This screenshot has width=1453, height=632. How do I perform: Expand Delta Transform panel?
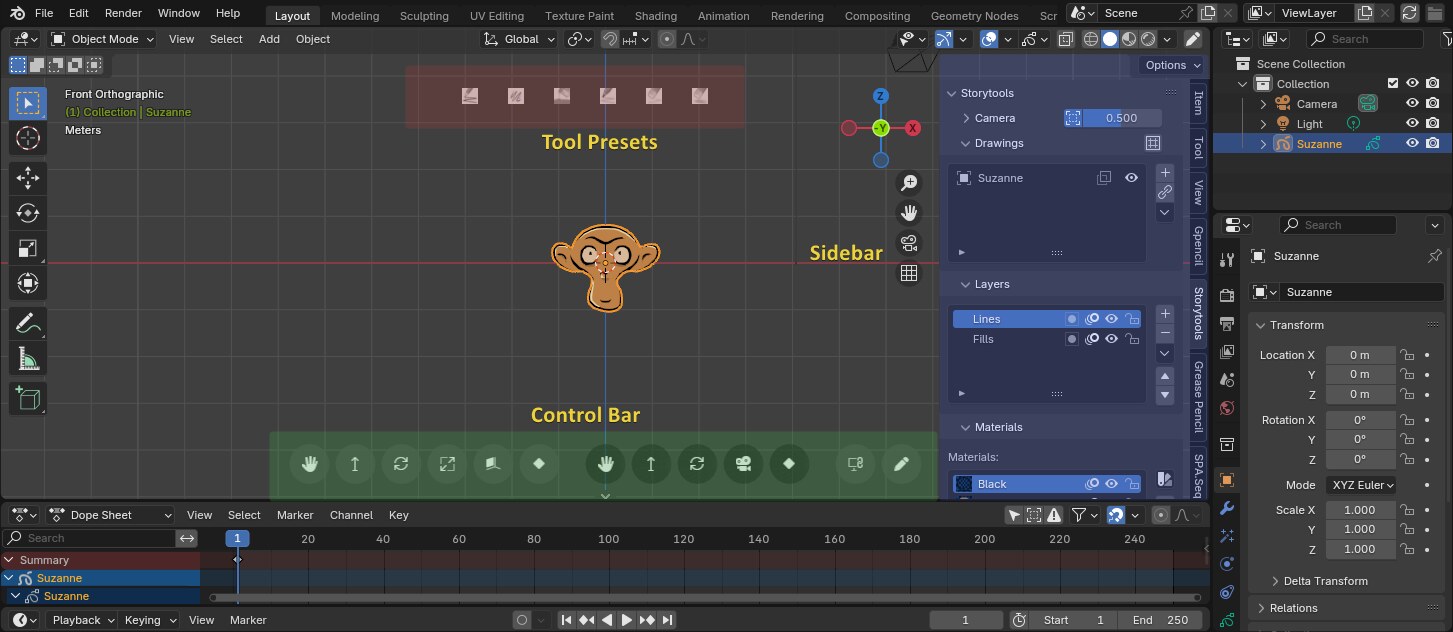click(1325, 581)
